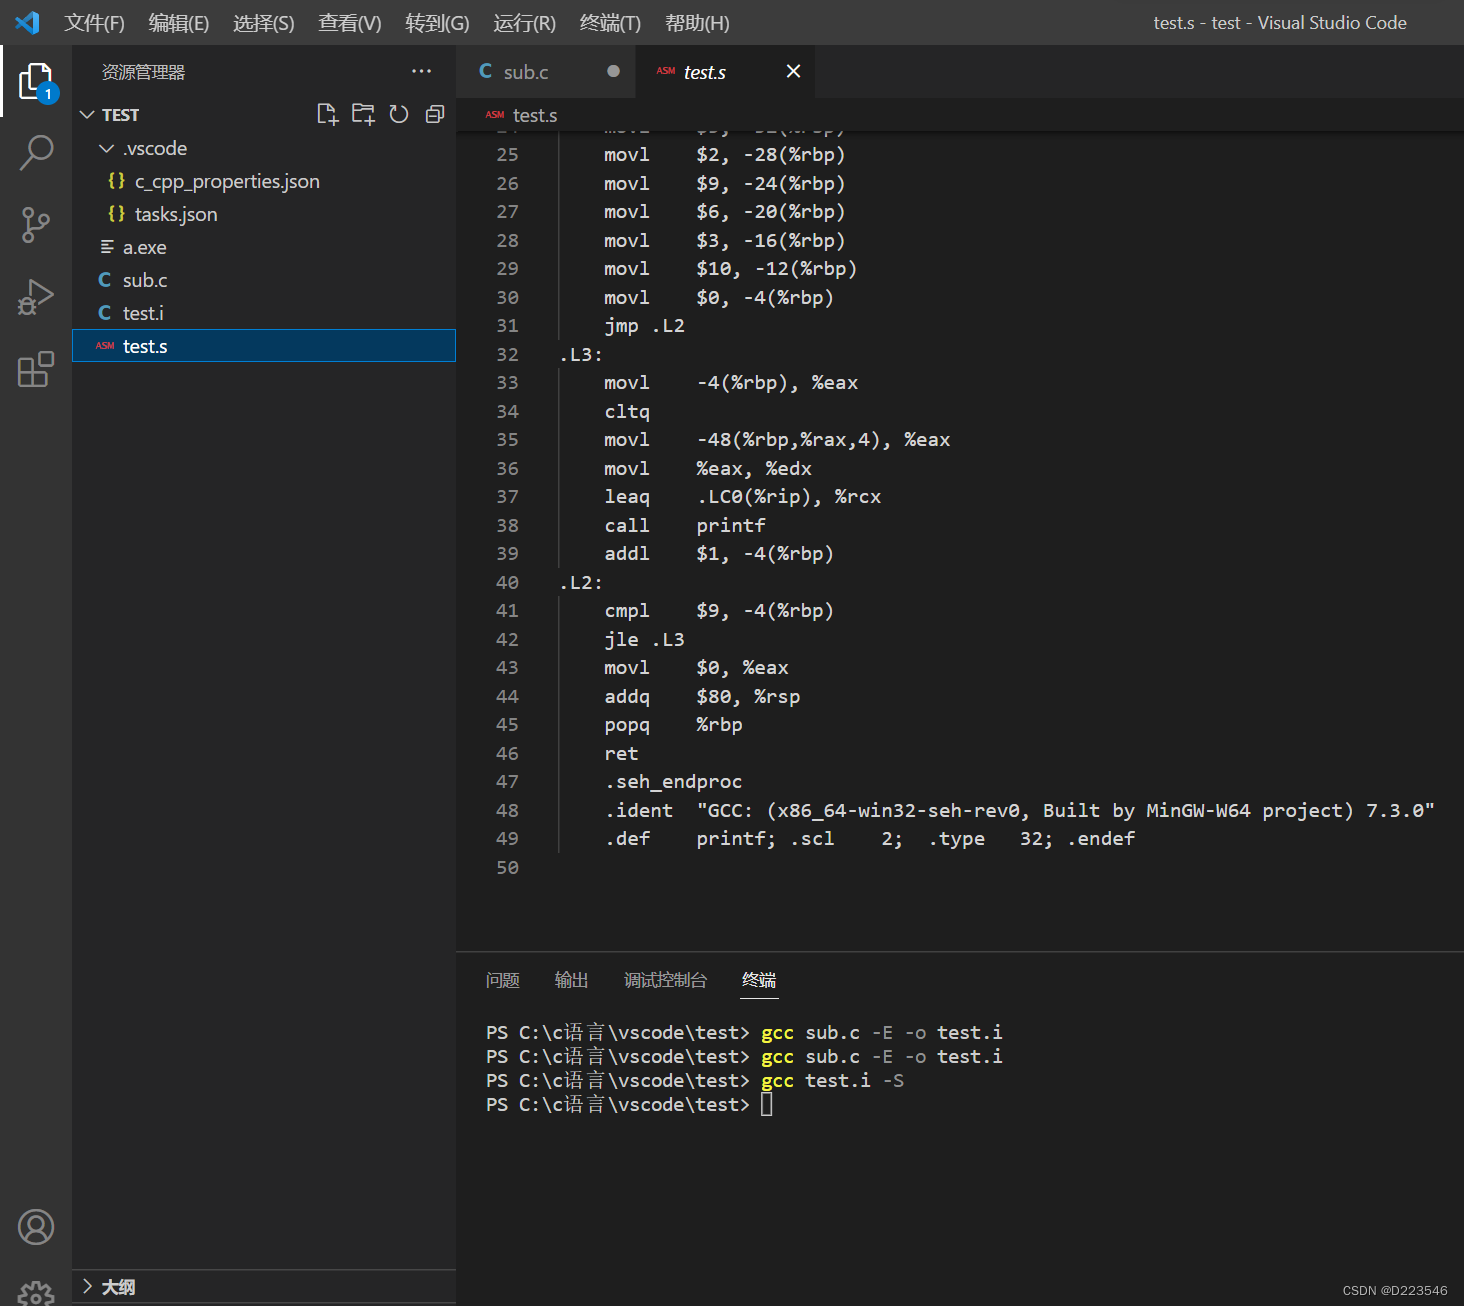Screen dimensions: 1464x1306
Task: Click the '.L3:' label line
Action: click(x=581, y=354)
